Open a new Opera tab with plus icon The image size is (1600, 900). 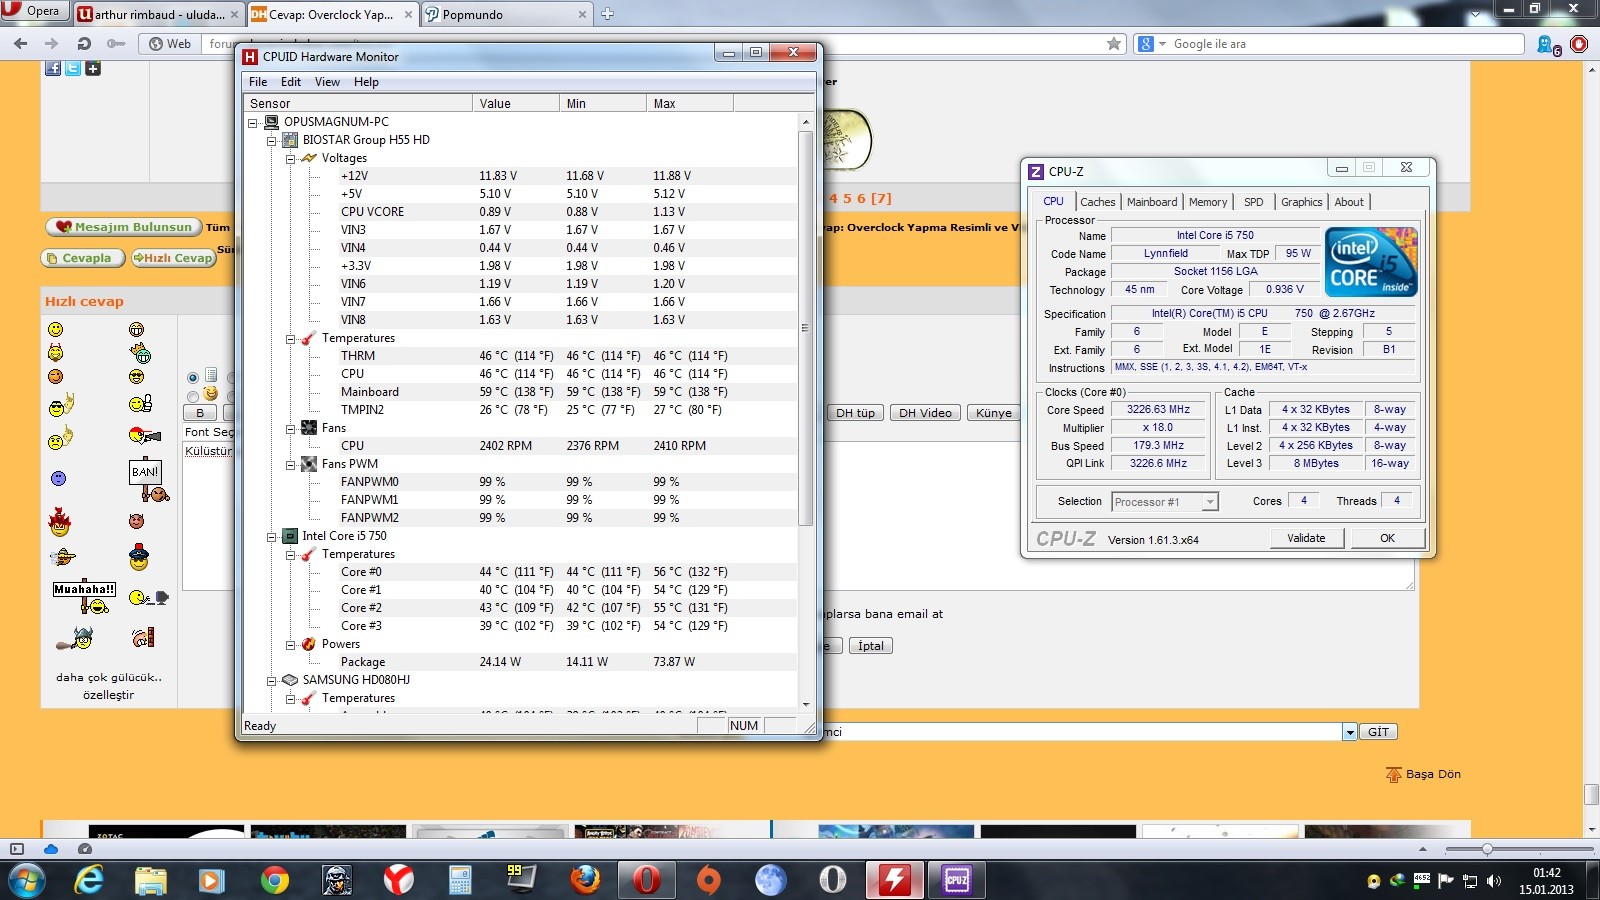coord(607,14)
